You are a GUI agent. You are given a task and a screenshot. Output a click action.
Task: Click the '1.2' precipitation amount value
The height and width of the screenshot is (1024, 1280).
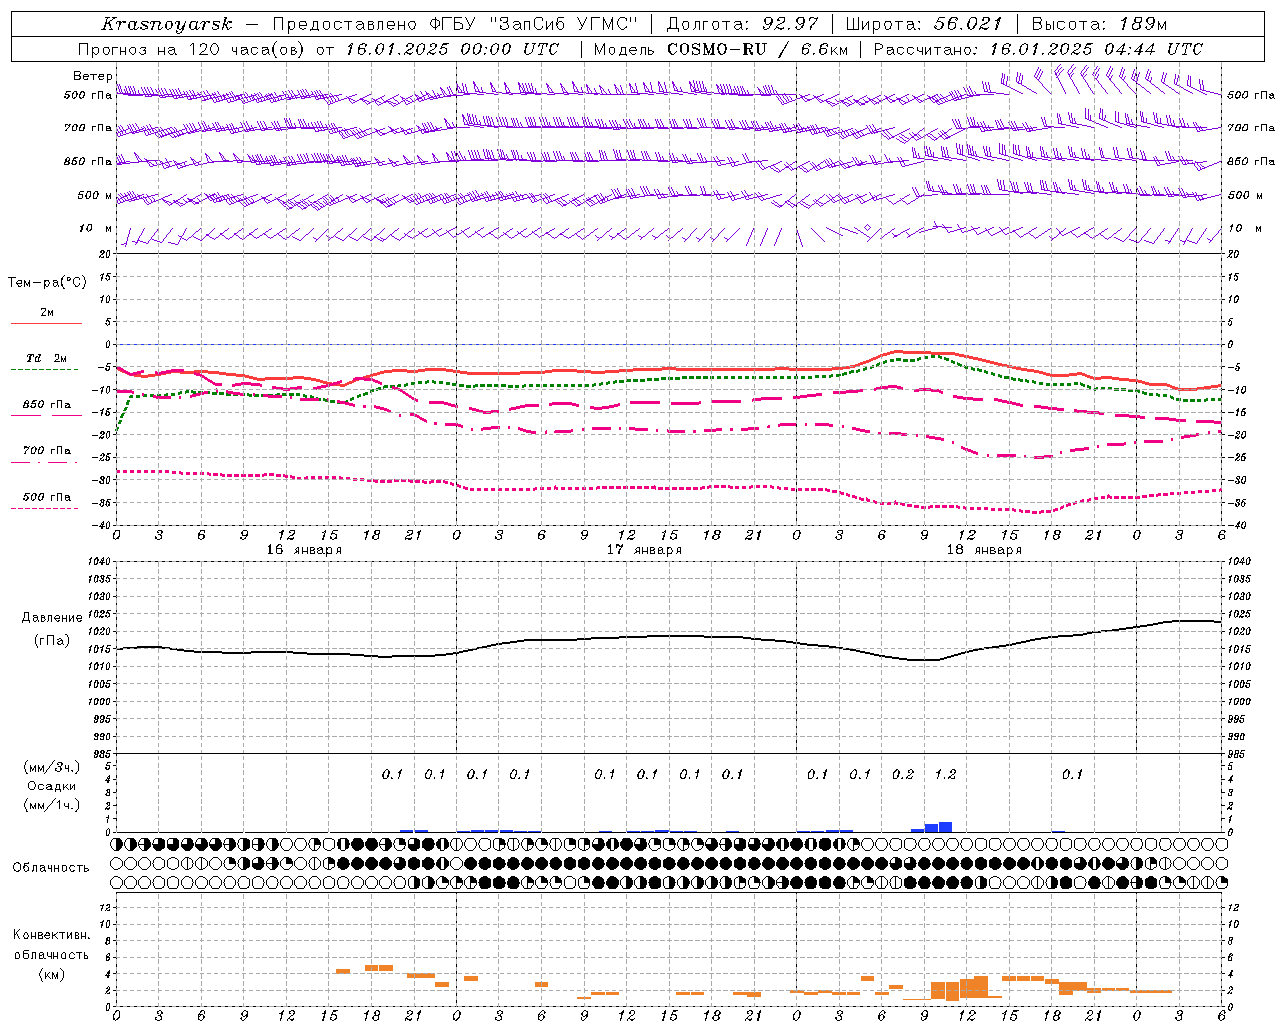pyautogui.click(x=945, y=774)
